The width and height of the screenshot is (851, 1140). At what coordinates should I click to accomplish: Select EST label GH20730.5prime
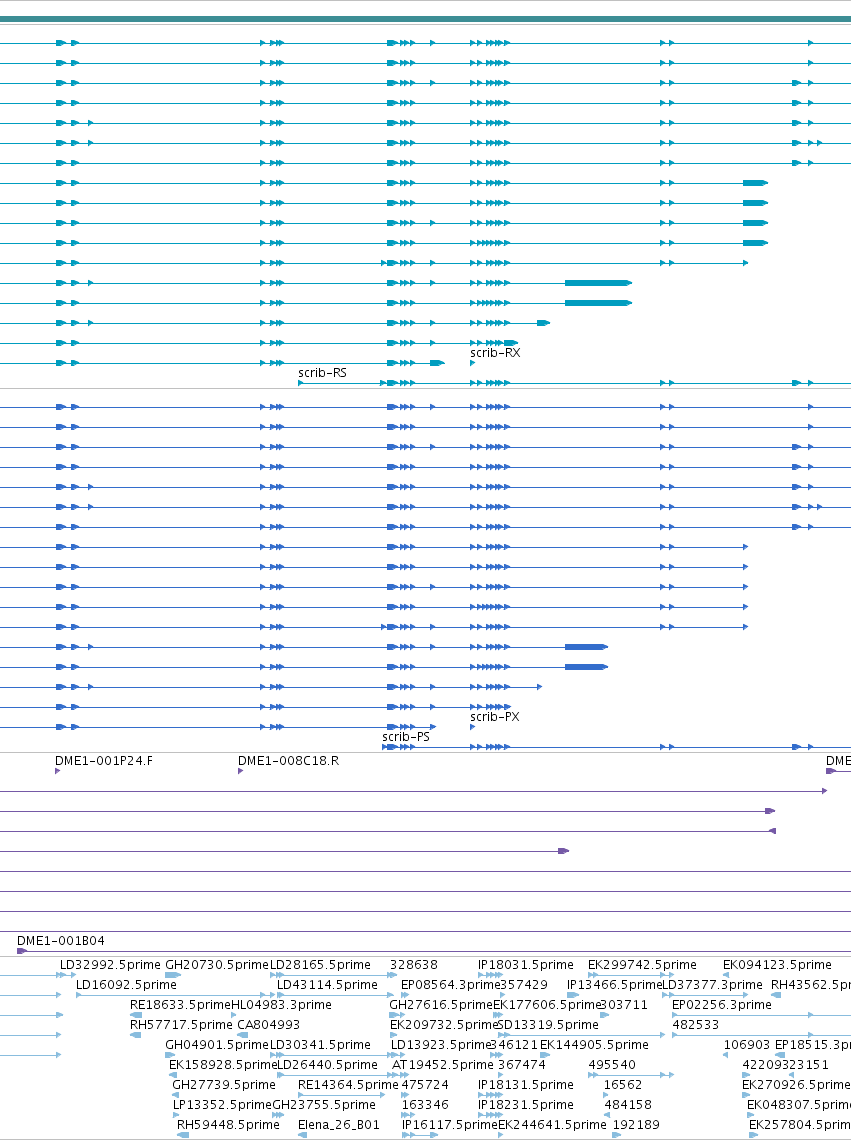(217, 965)
